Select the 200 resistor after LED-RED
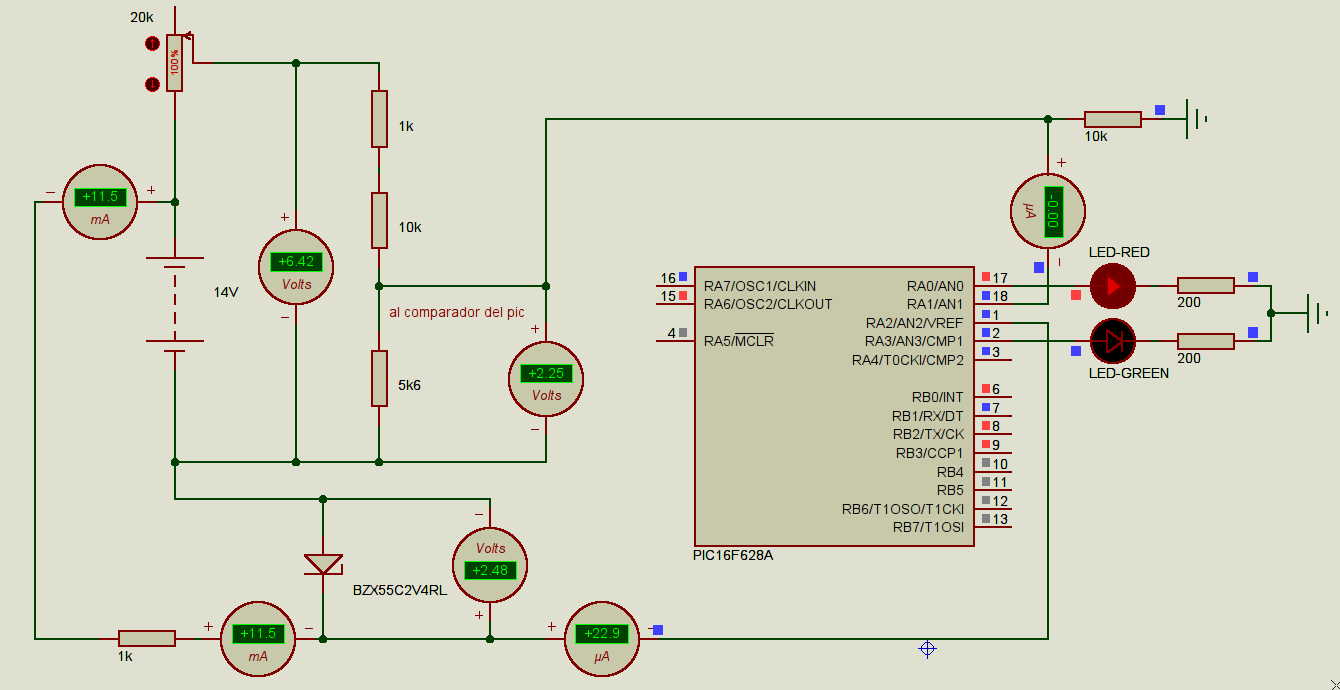 1205,285
